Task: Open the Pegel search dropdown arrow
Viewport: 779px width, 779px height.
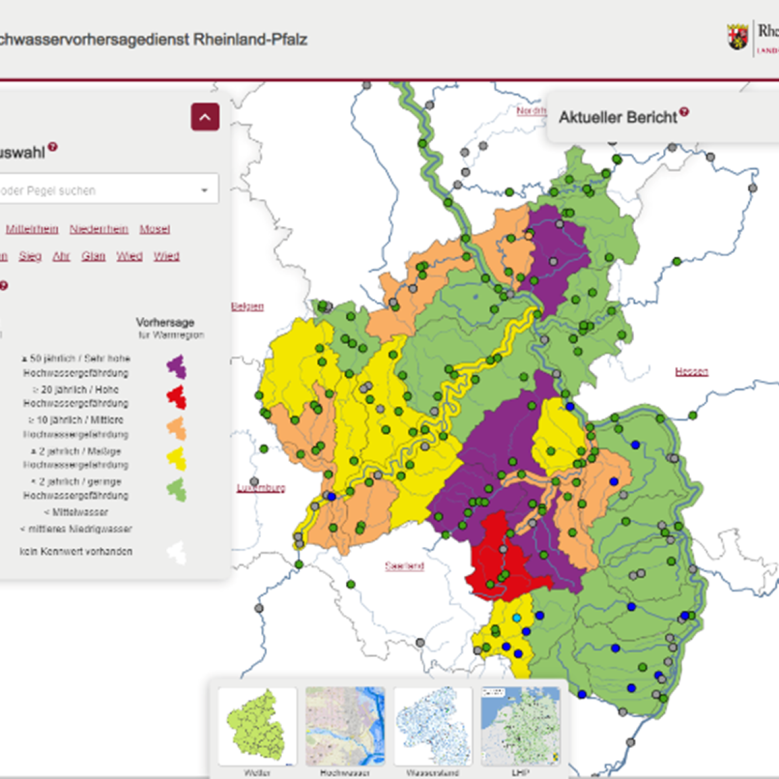Action: pyautogui.click(x=204, y=190)
